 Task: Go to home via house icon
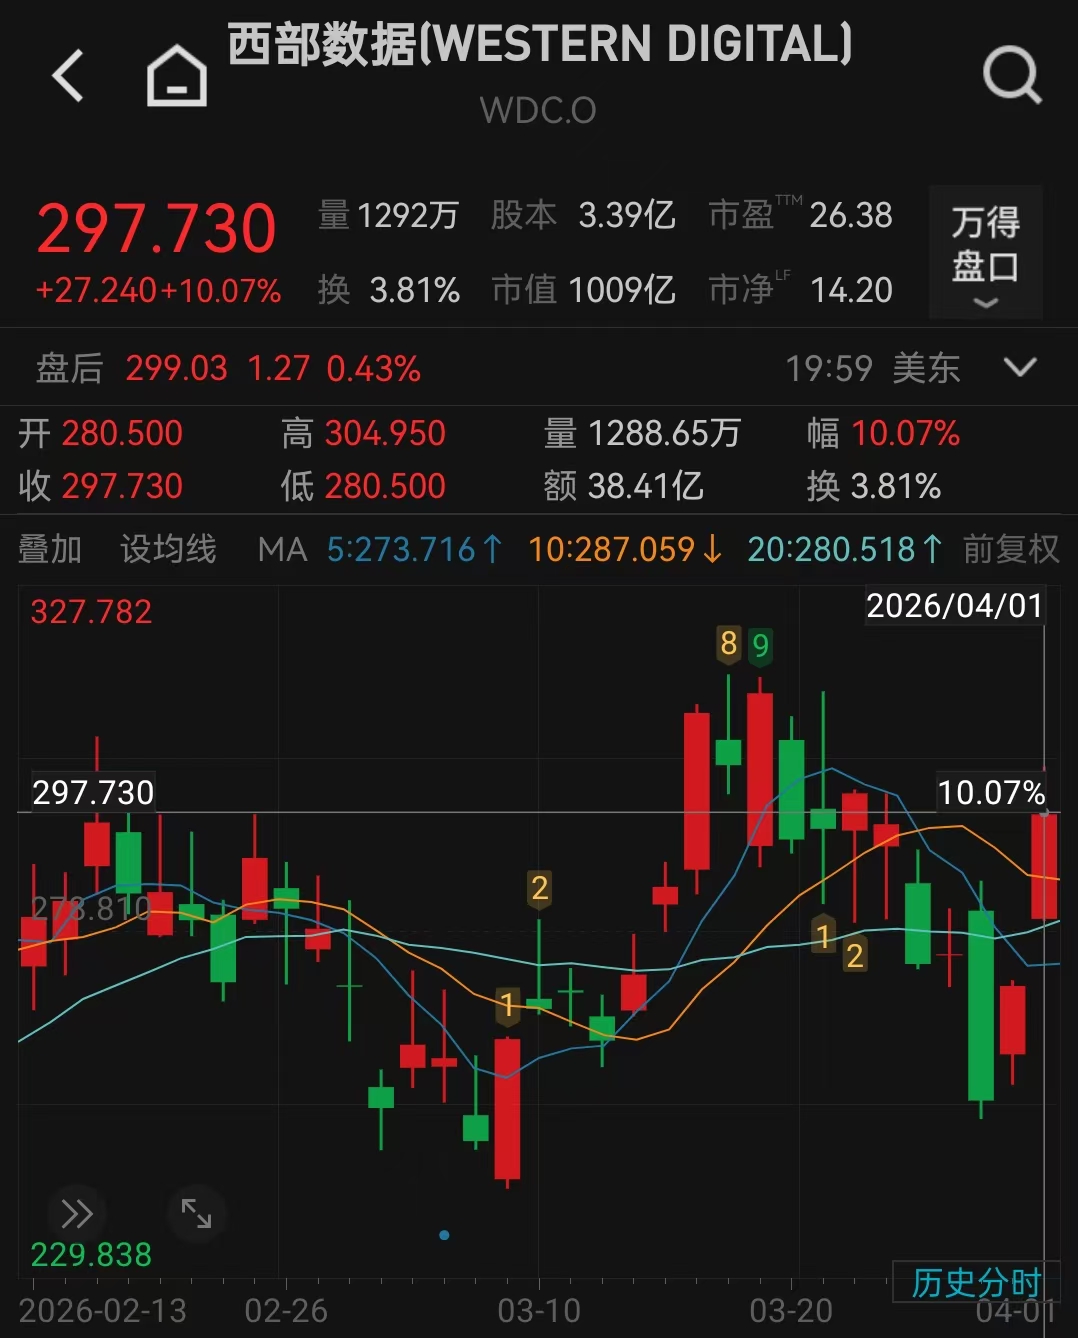177,76
